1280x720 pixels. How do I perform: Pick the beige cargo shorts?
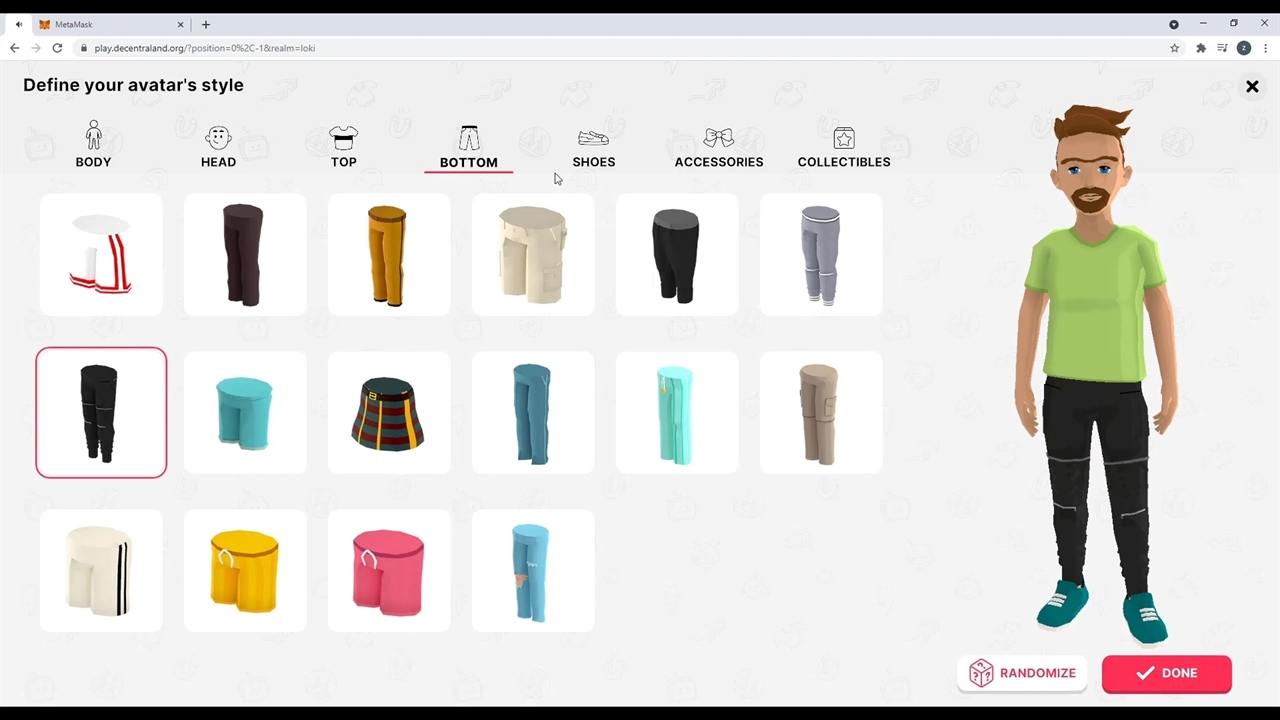(x=533, y=255)
